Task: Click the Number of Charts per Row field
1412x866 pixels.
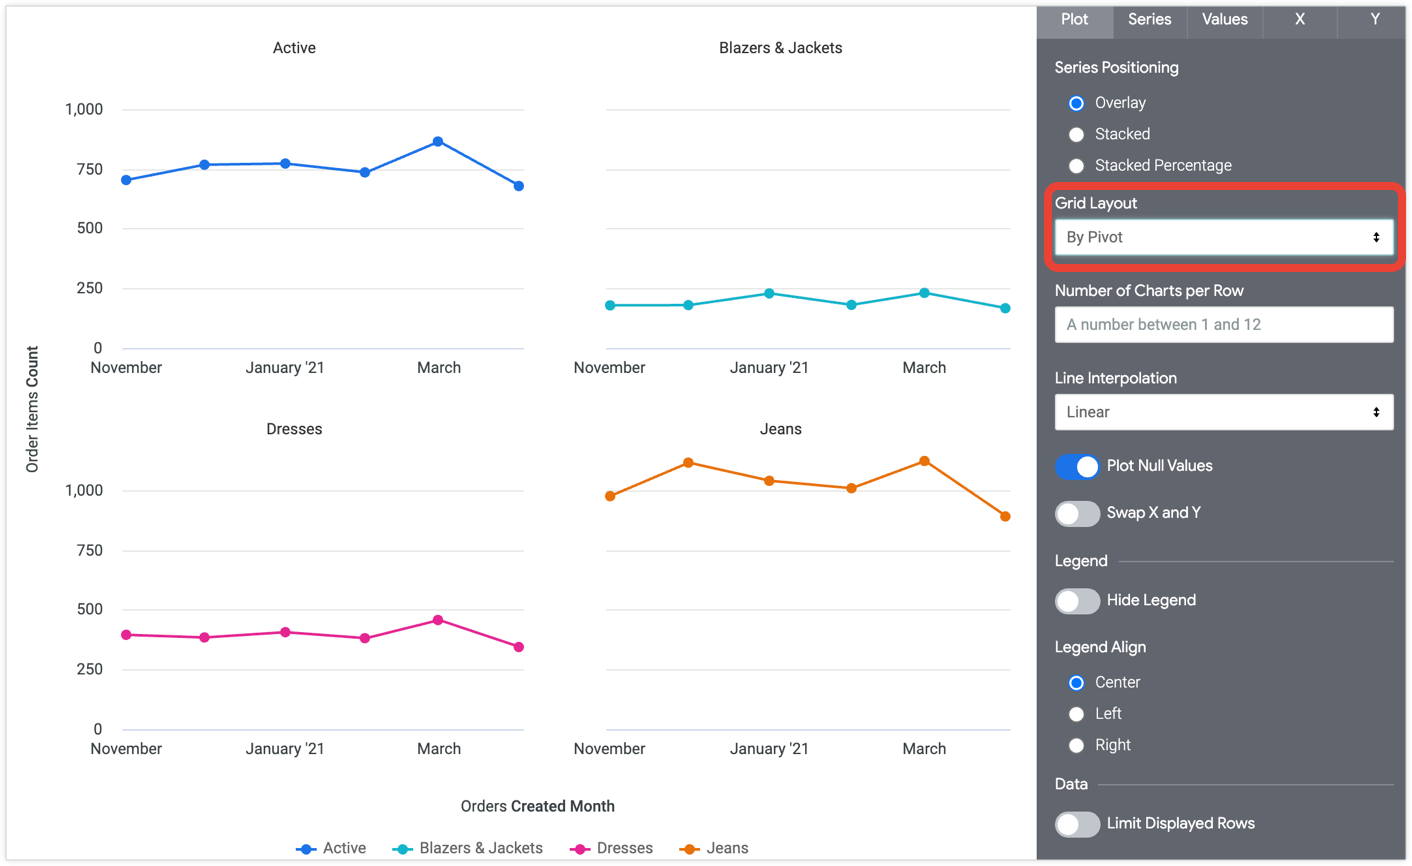Action: click(x=1223, y=325)
